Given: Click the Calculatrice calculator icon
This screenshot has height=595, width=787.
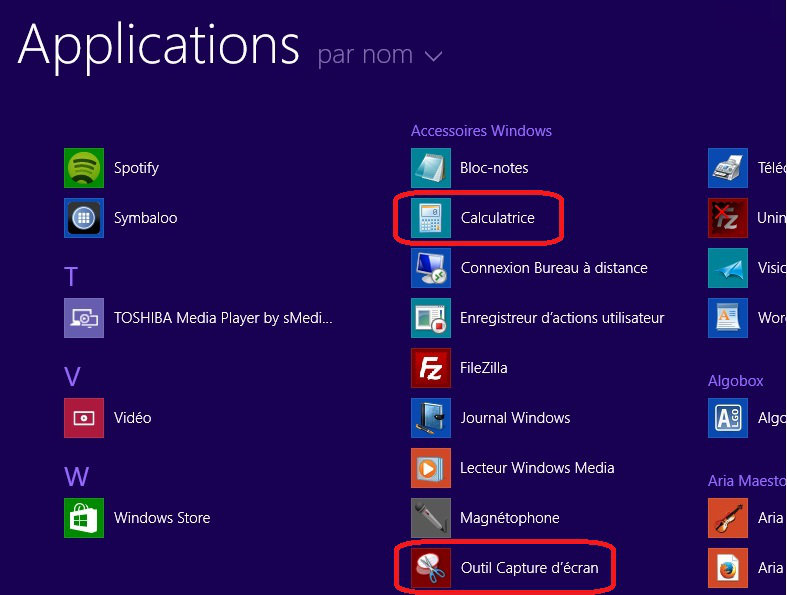Looking at the screenshot, I should 431,218.
